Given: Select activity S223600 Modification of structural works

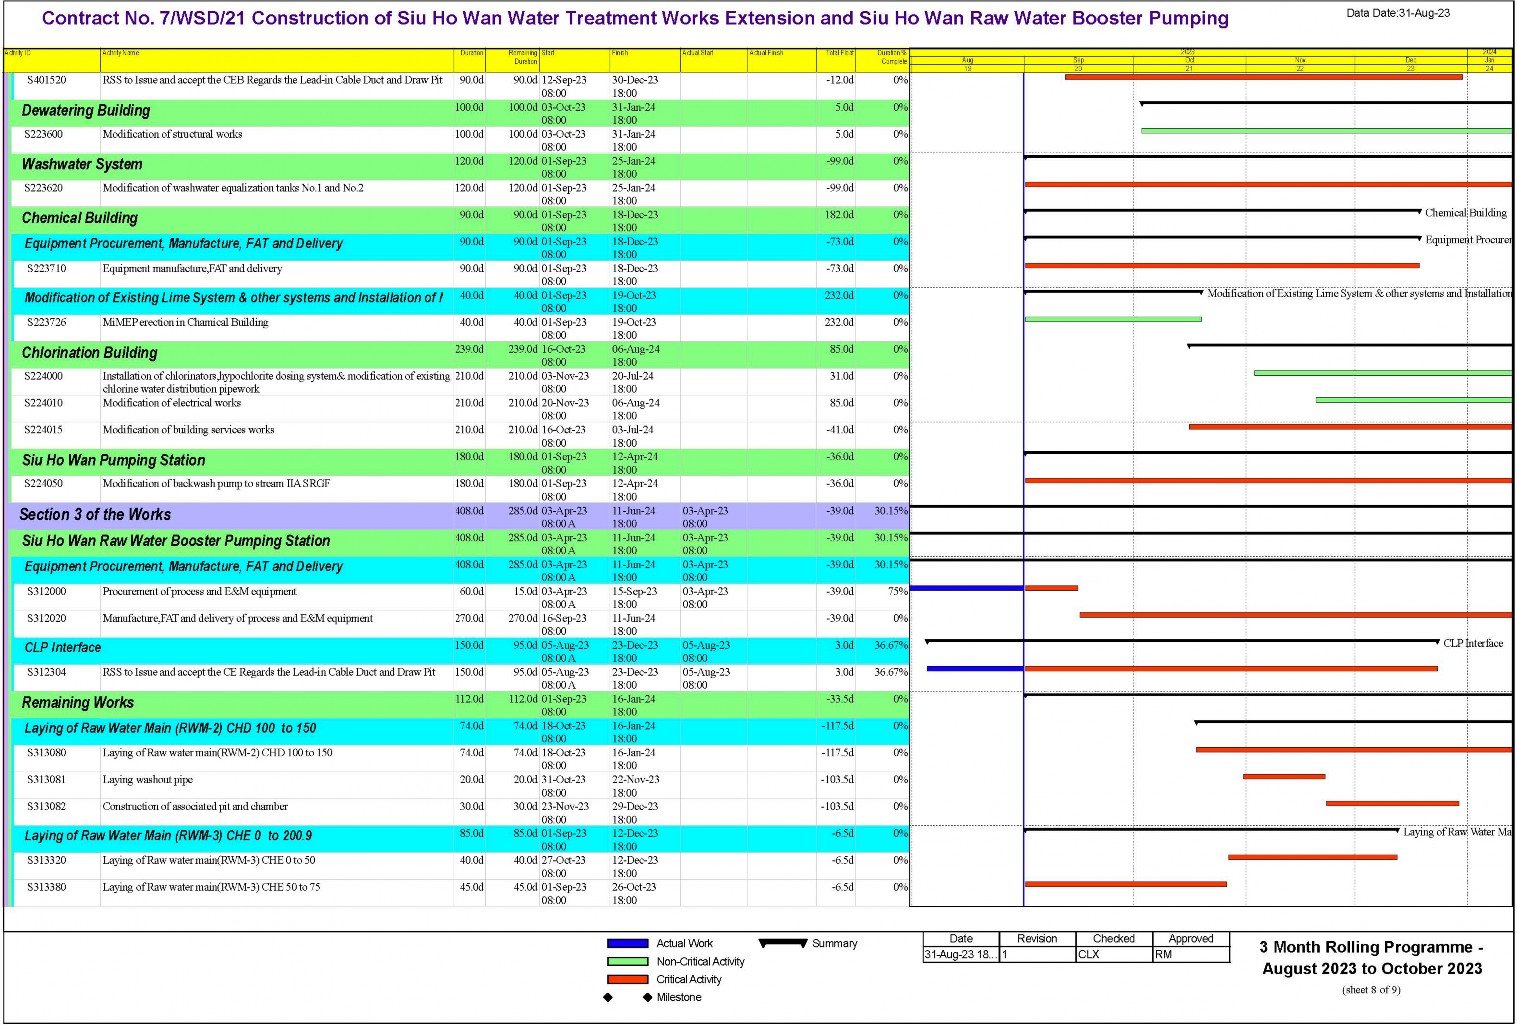Looking at the screenshot, I should pyautogui.click(x=460, y=140).
